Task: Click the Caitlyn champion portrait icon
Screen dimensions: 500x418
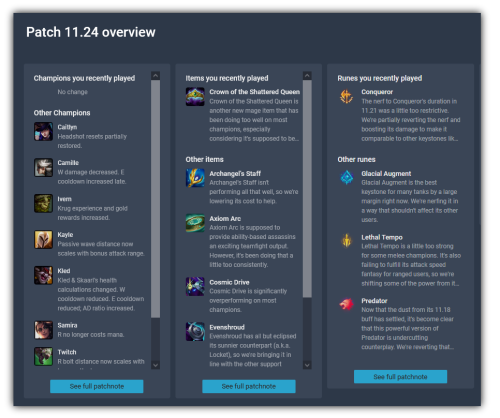Action: (x=43, y=131)
